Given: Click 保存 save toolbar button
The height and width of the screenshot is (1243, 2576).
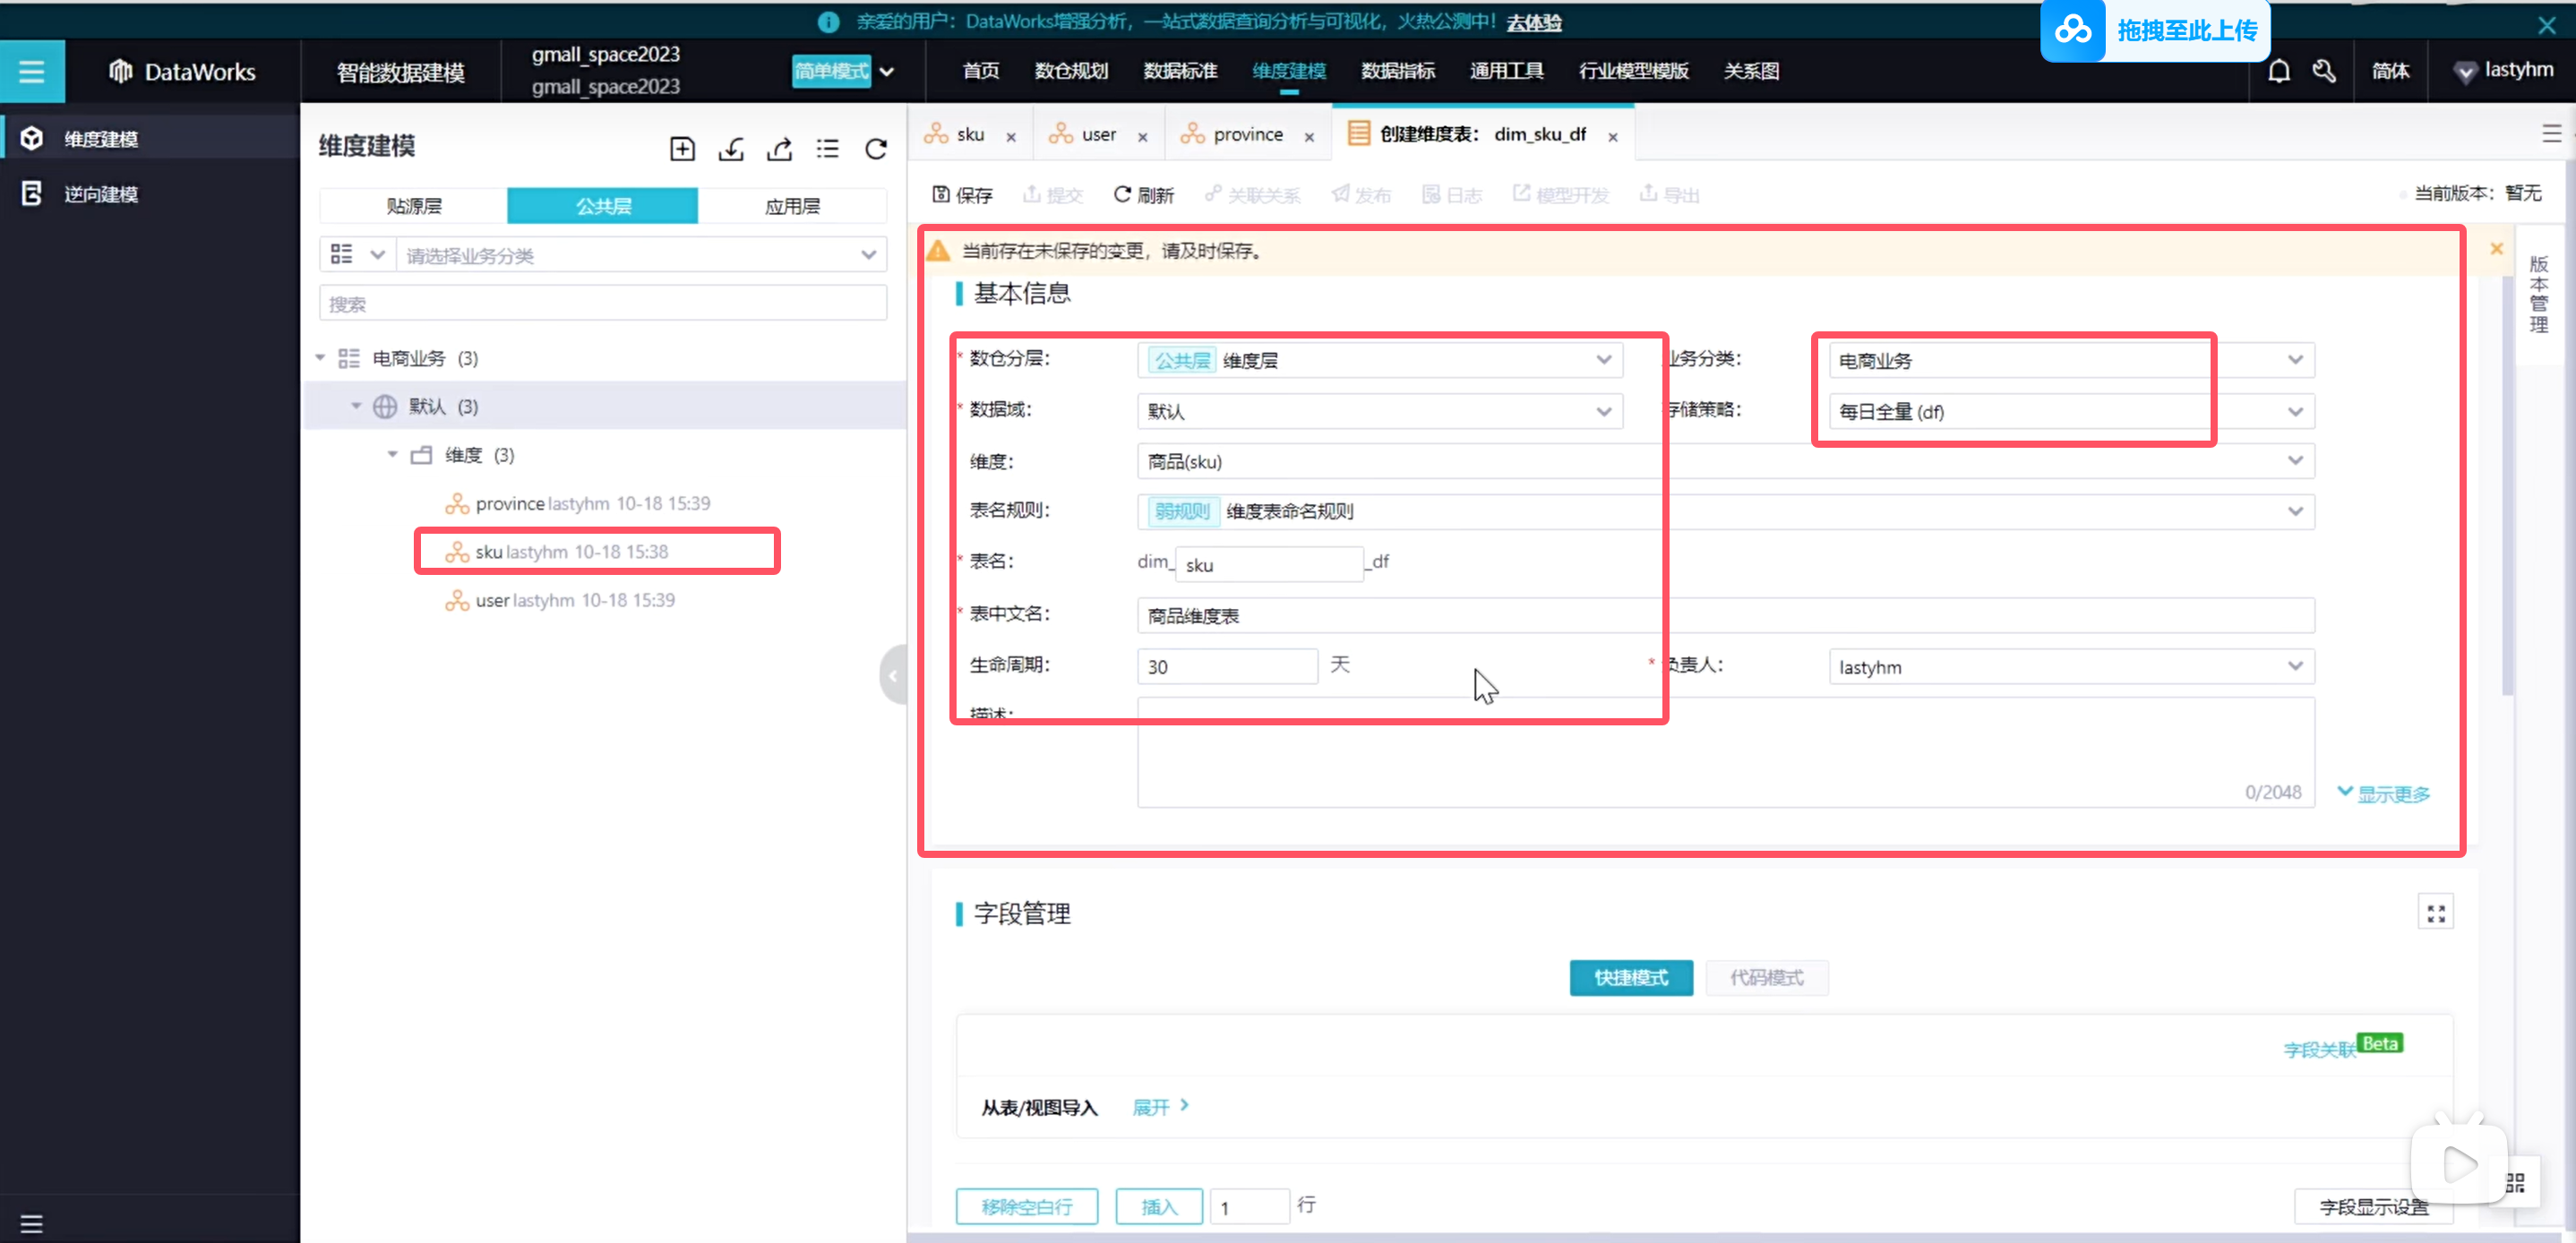Looking at the screenshot, I should click(x=962, y=194).
